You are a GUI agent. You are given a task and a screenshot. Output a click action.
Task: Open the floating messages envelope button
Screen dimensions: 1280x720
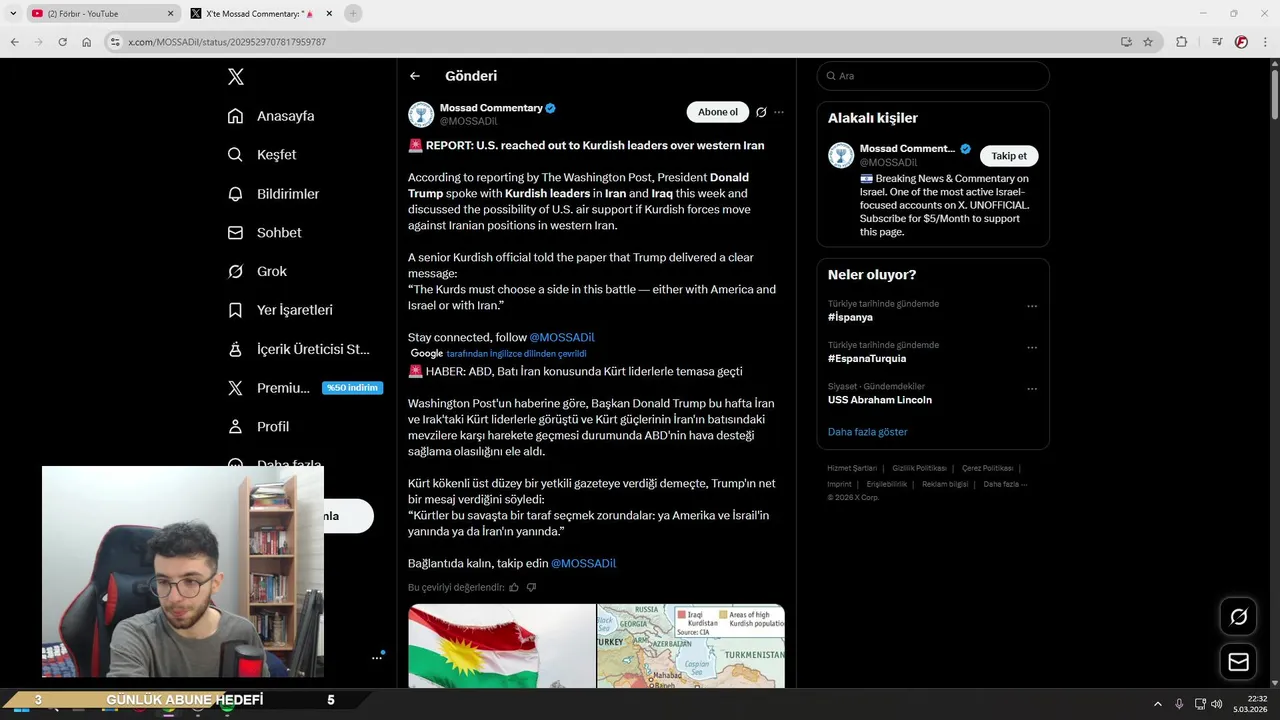tap(1238, 662)
